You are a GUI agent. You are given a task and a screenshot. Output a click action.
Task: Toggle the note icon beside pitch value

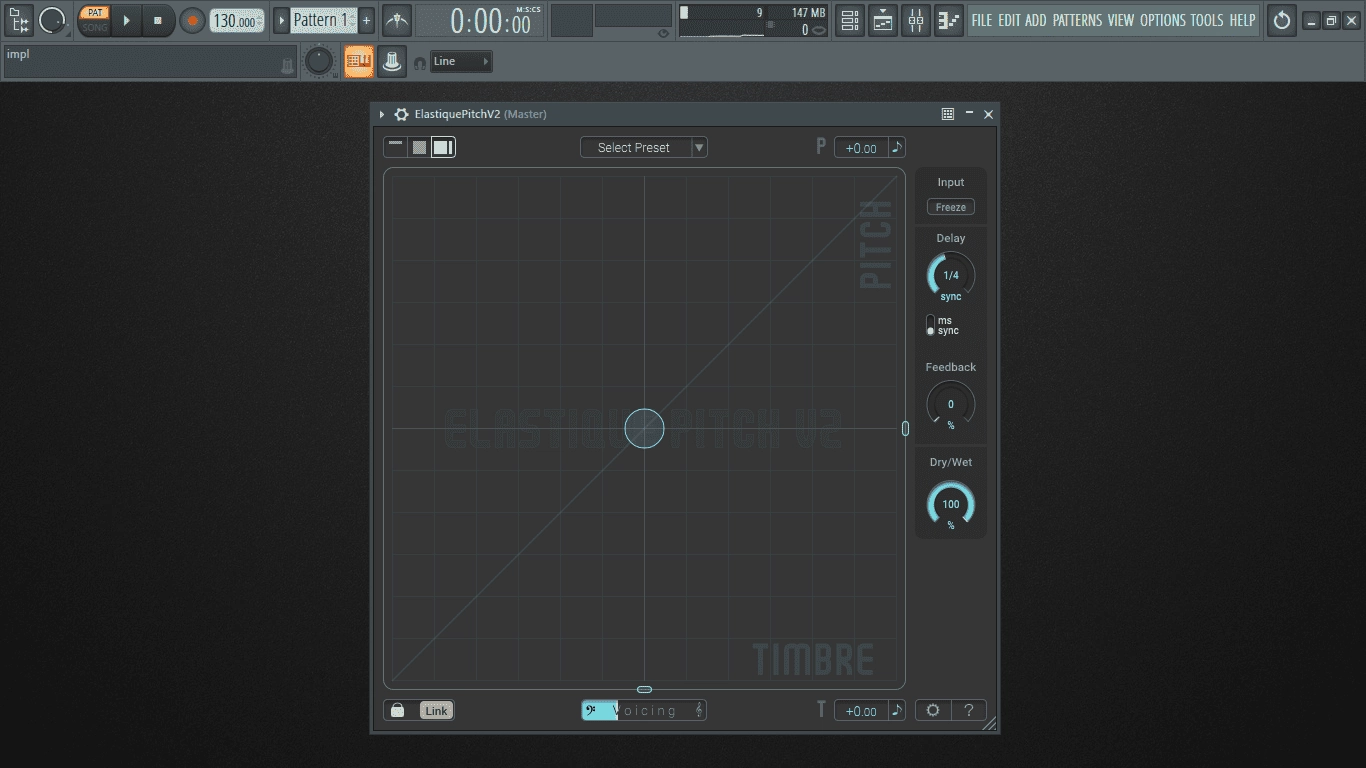pyautogui.click(x=897, y=148)
